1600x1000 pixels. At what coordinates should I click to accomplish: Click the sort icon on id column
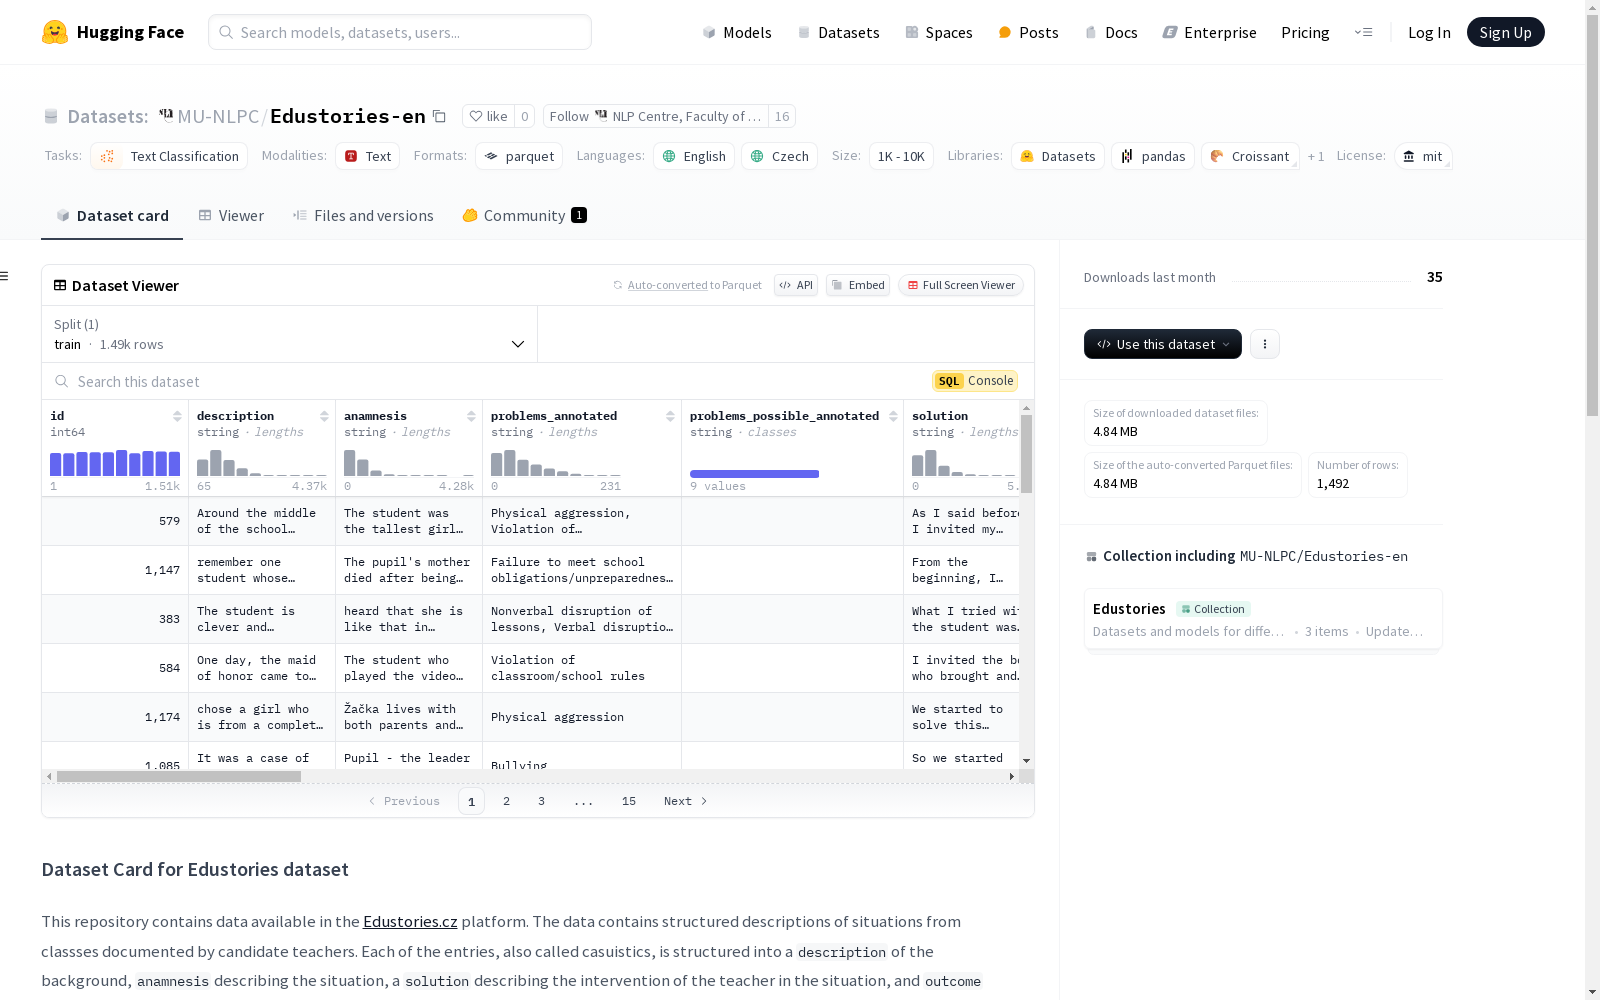tap(177, 416)
